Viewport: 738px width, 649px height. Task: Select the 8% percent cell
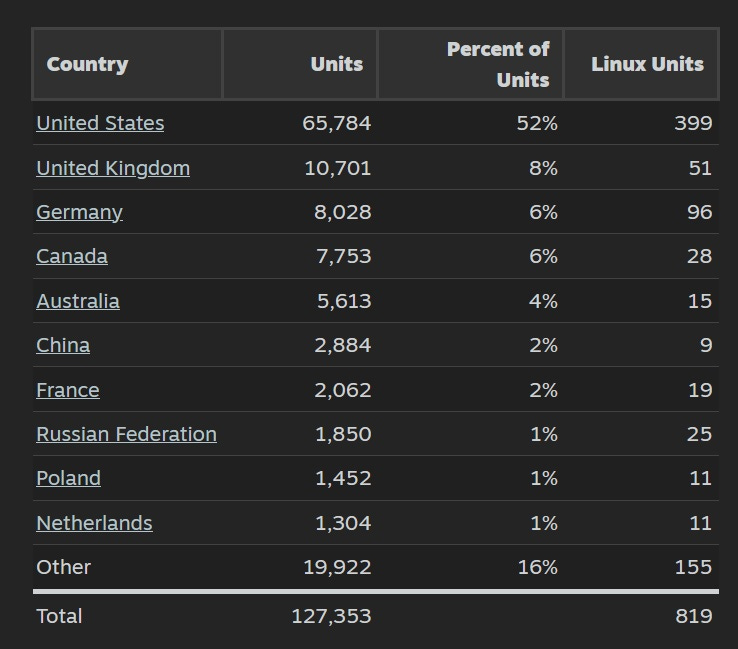click(543, 168)
